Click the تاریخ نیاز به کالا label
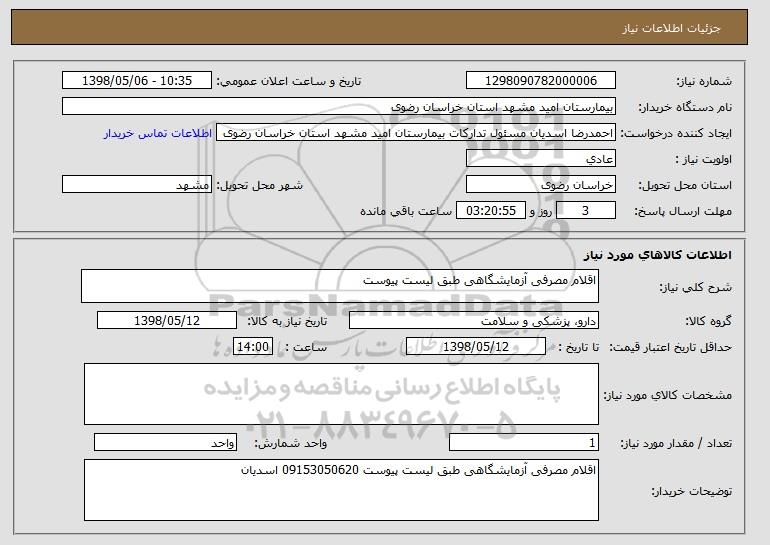This screenshot has height=545, width=770. (287, 321)
